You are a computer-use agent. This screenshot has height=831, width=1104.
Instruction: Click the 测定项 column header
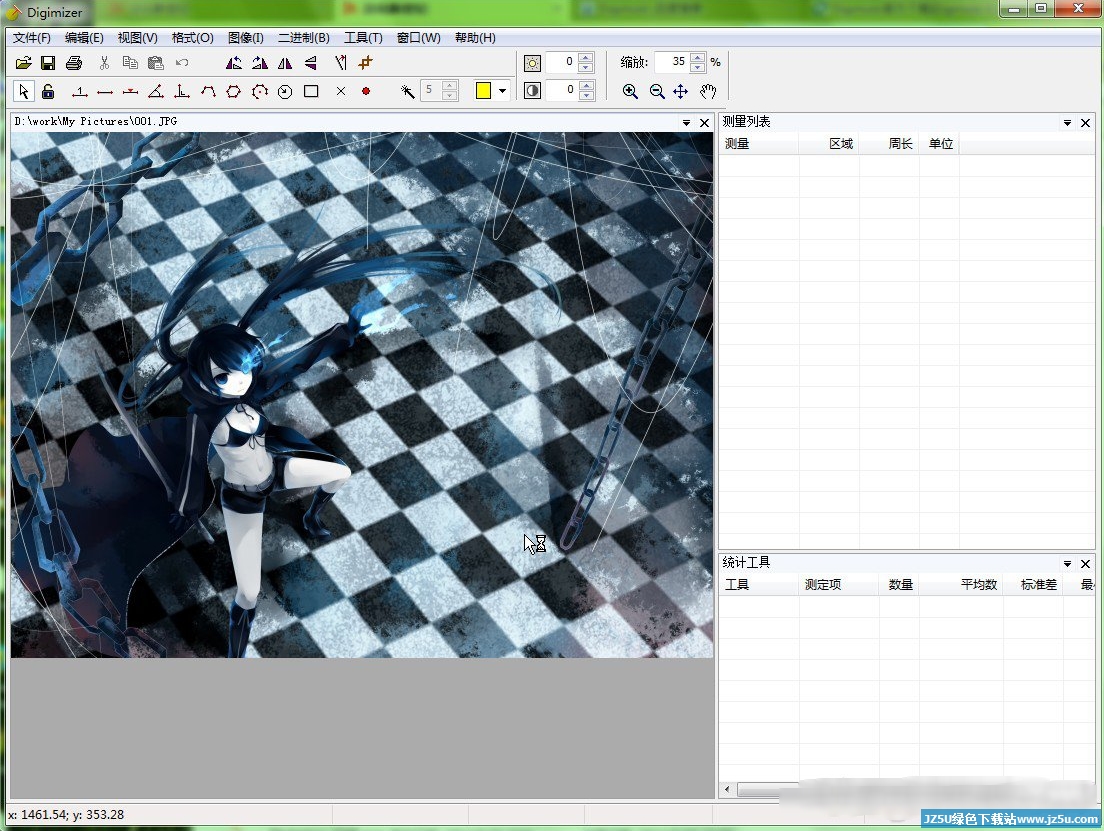(x=839, y=585)
